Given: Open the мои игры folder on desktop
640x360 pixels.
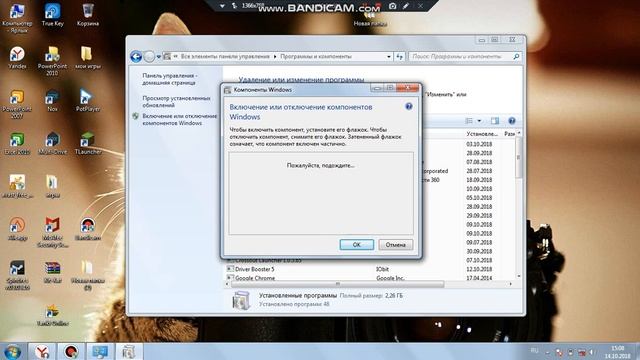Looking at the screenshot, I should pos(88,58).
